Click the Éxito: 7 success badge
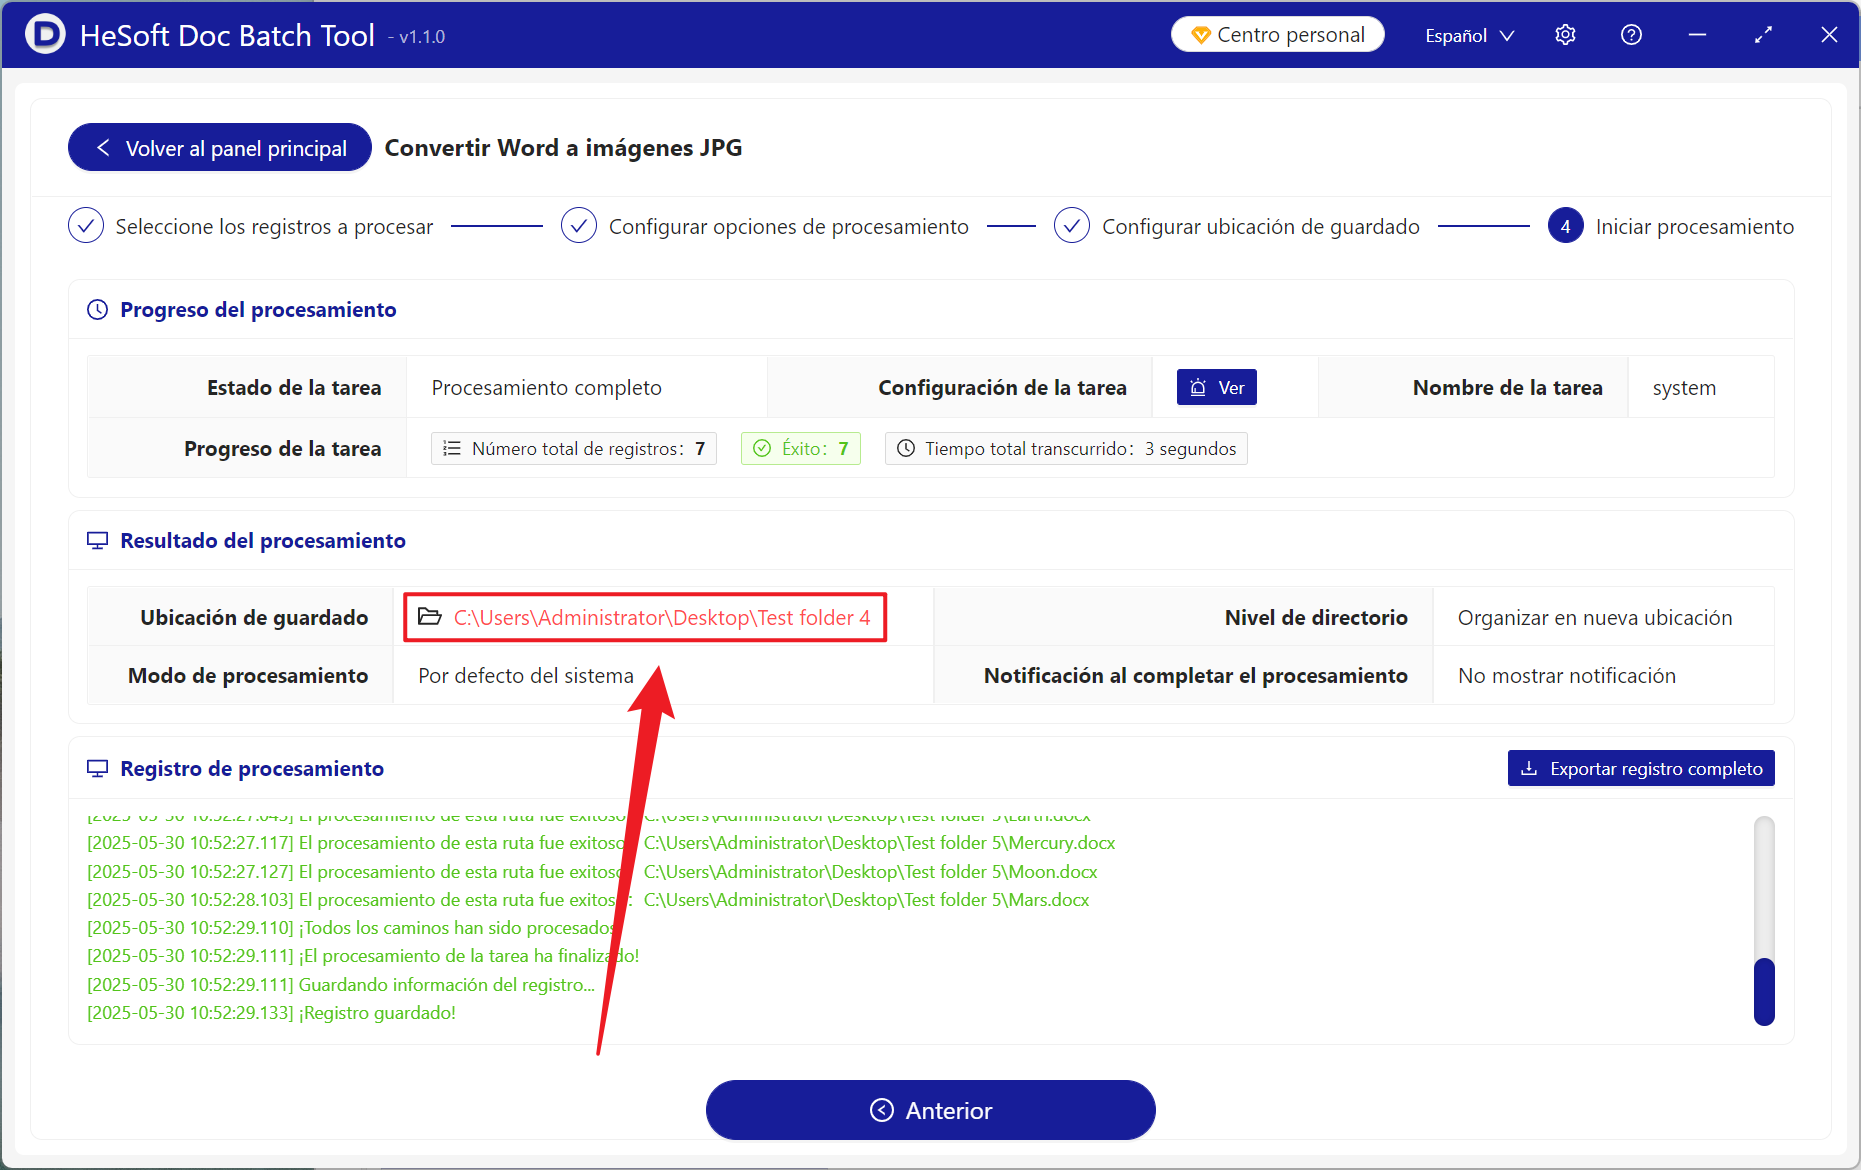 coord(801,449)
